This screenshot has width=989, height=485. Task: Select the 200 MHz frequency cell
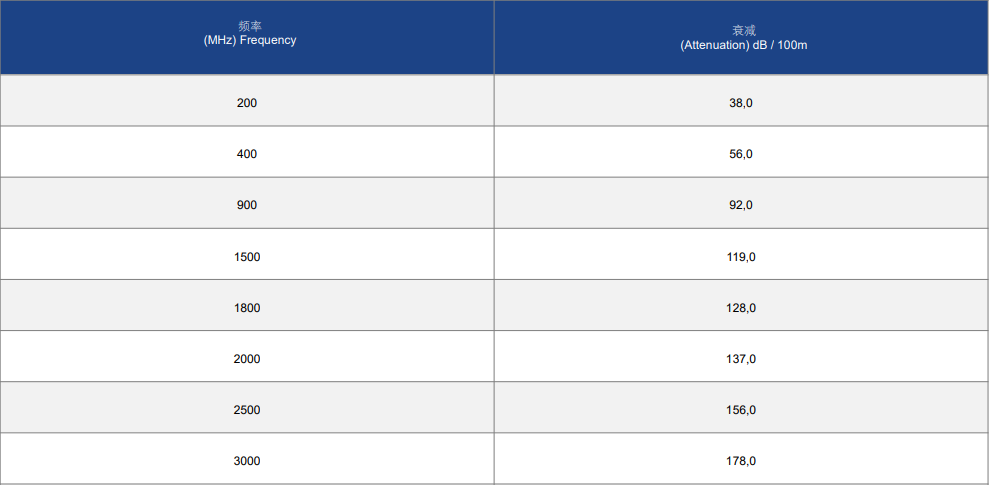click(x=247, y=100)
